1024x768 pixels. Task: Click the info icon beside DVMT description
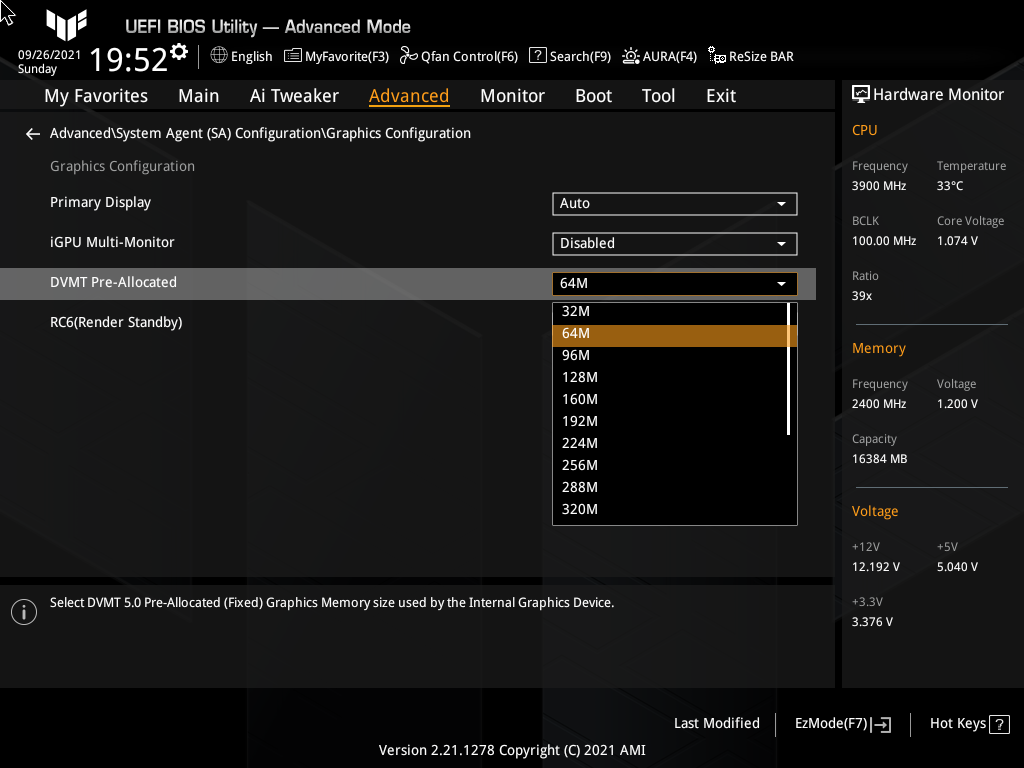(x=23, y=611)
